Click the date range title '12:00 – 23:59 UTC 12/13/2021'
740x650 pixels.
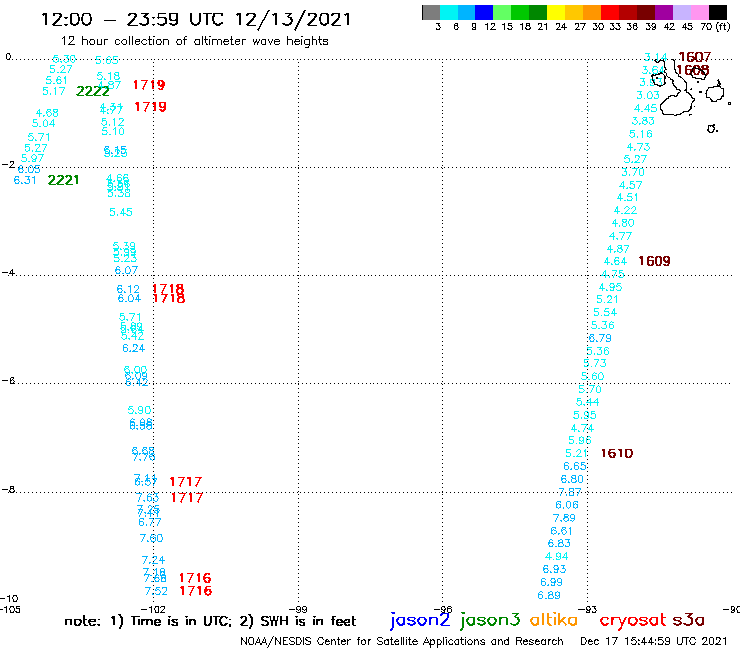click(196, 20)
